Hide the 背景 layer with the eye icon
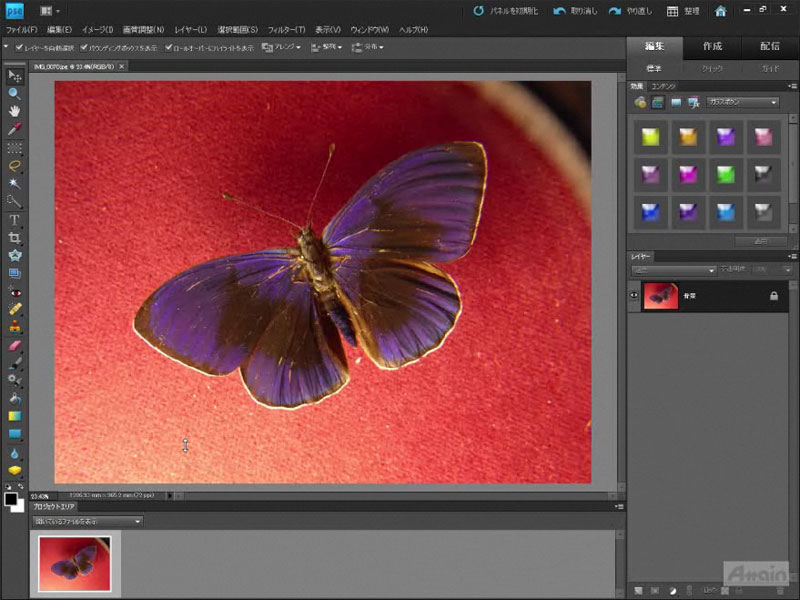The width and height of the screenshot is (800, 600). pos(635,295)
